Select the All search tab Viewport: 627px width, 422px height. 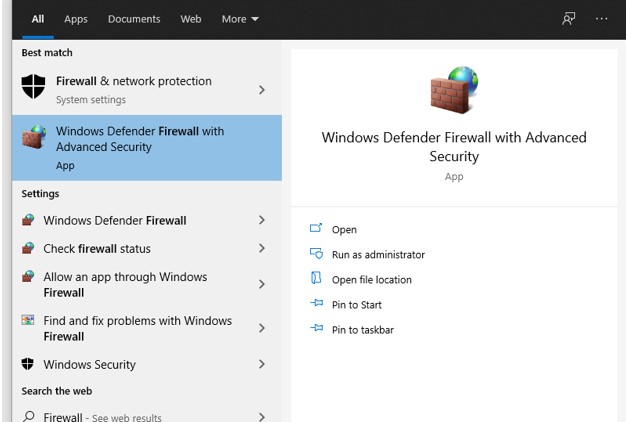[38, 19]
